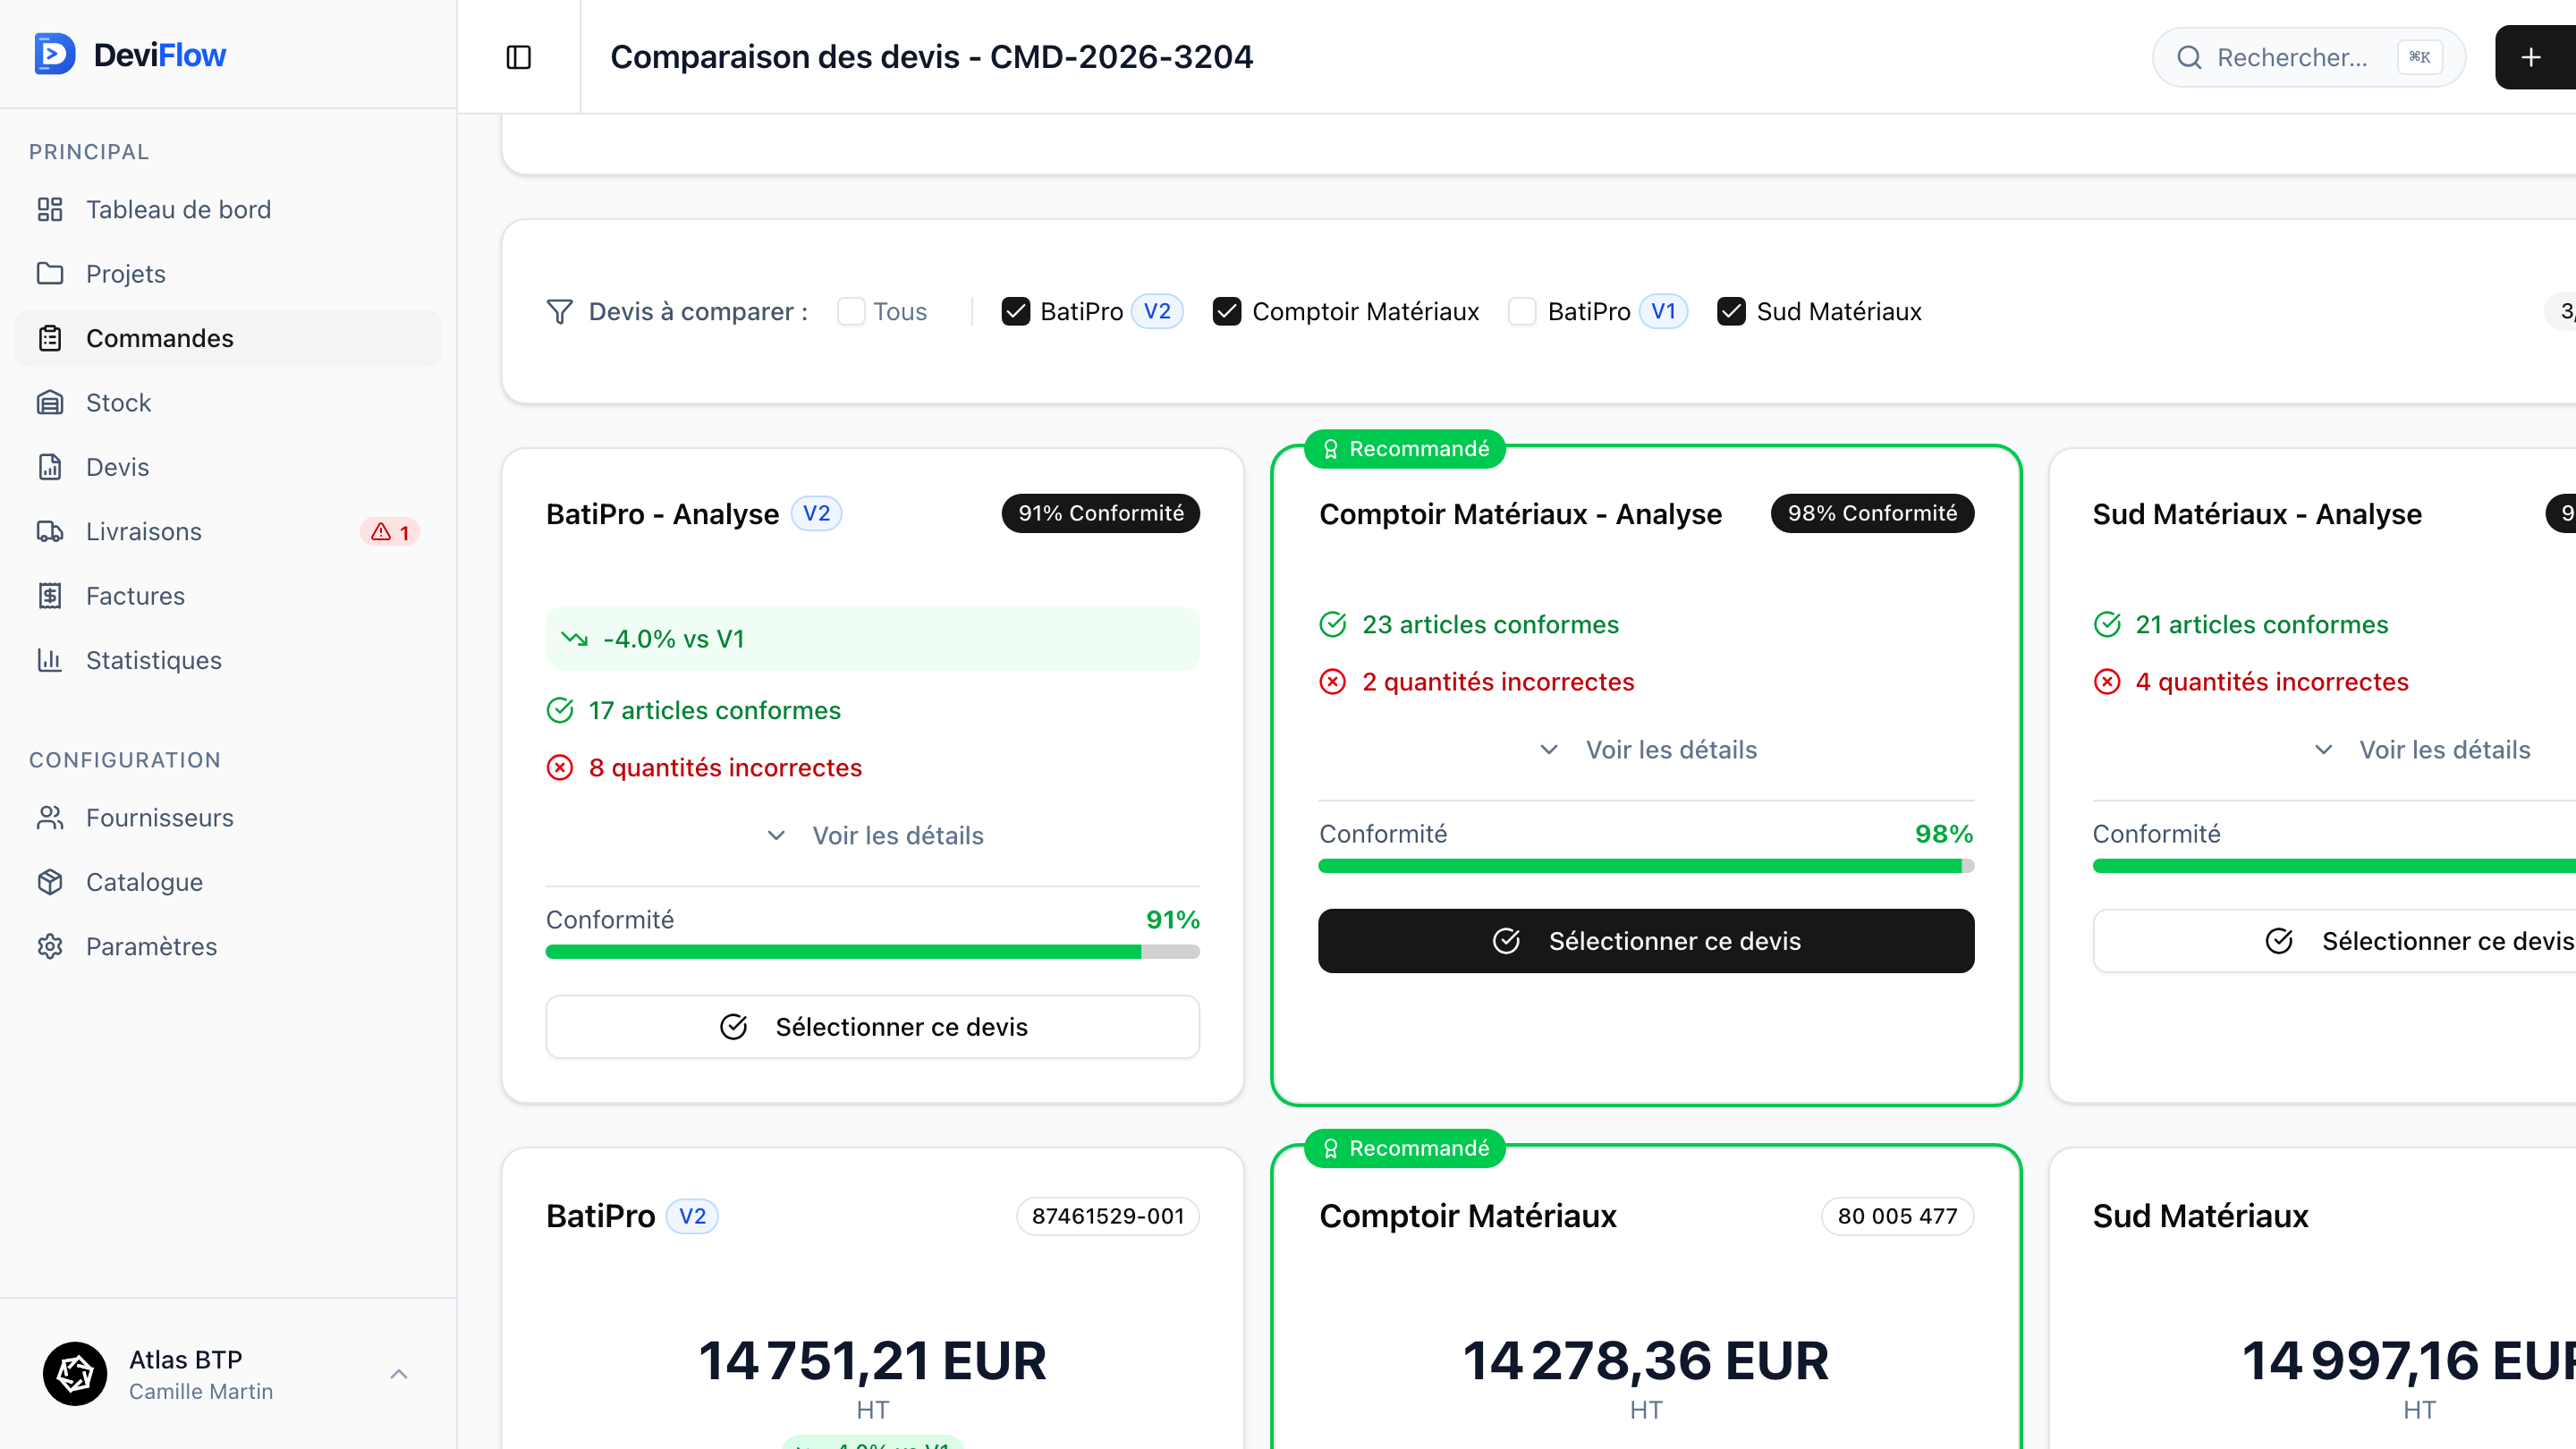
Task: Uncheck the Comptoir Matériaux checkbox
Action: pos(1227,312)
